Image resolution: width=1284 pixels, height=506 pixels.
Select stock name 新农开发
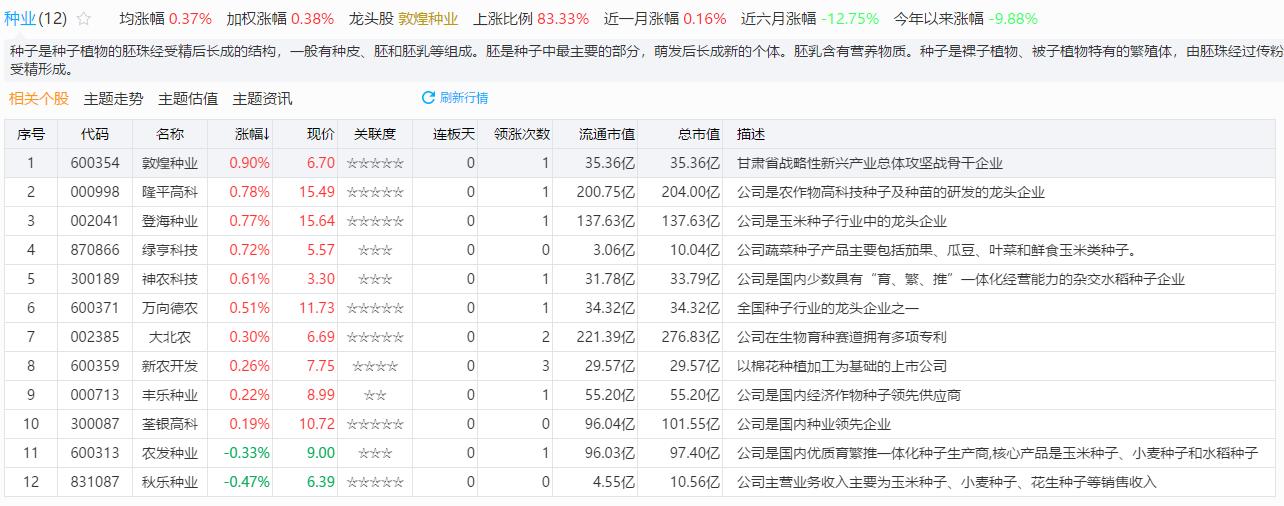click(x=171, y=366)
